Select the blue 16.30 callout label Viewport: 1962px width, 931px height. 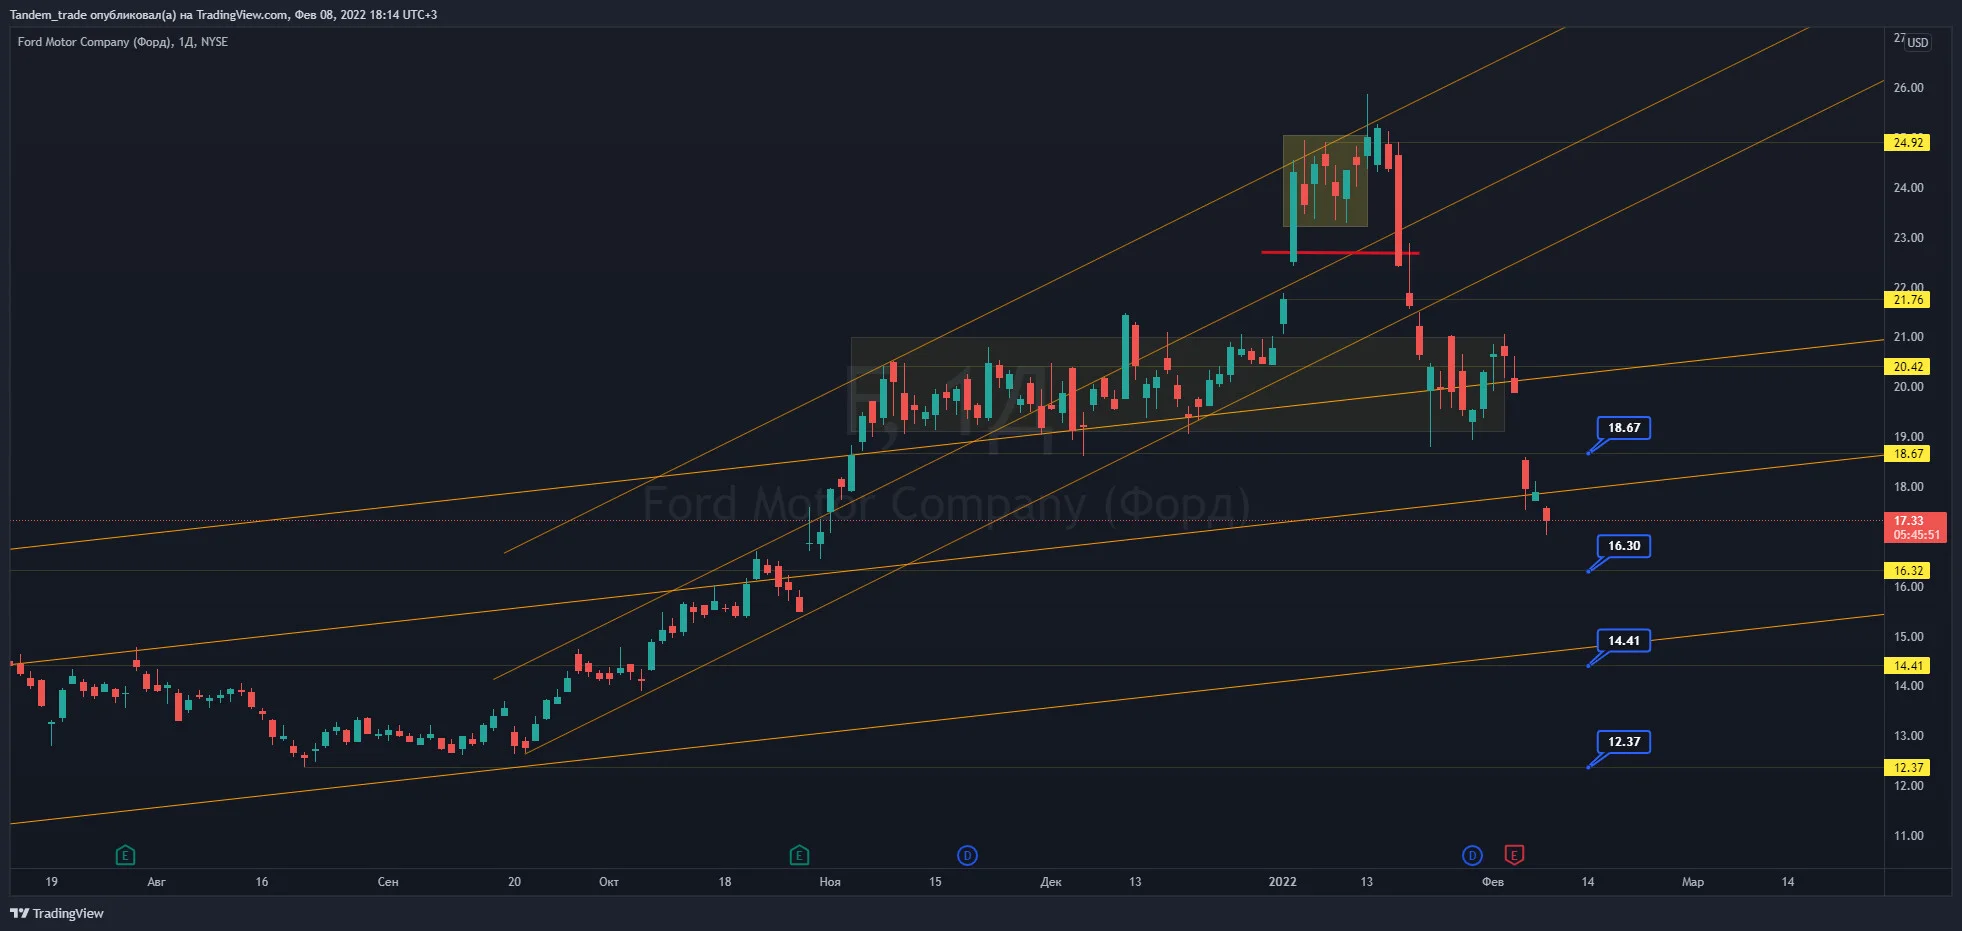[x=1624, y=546]
